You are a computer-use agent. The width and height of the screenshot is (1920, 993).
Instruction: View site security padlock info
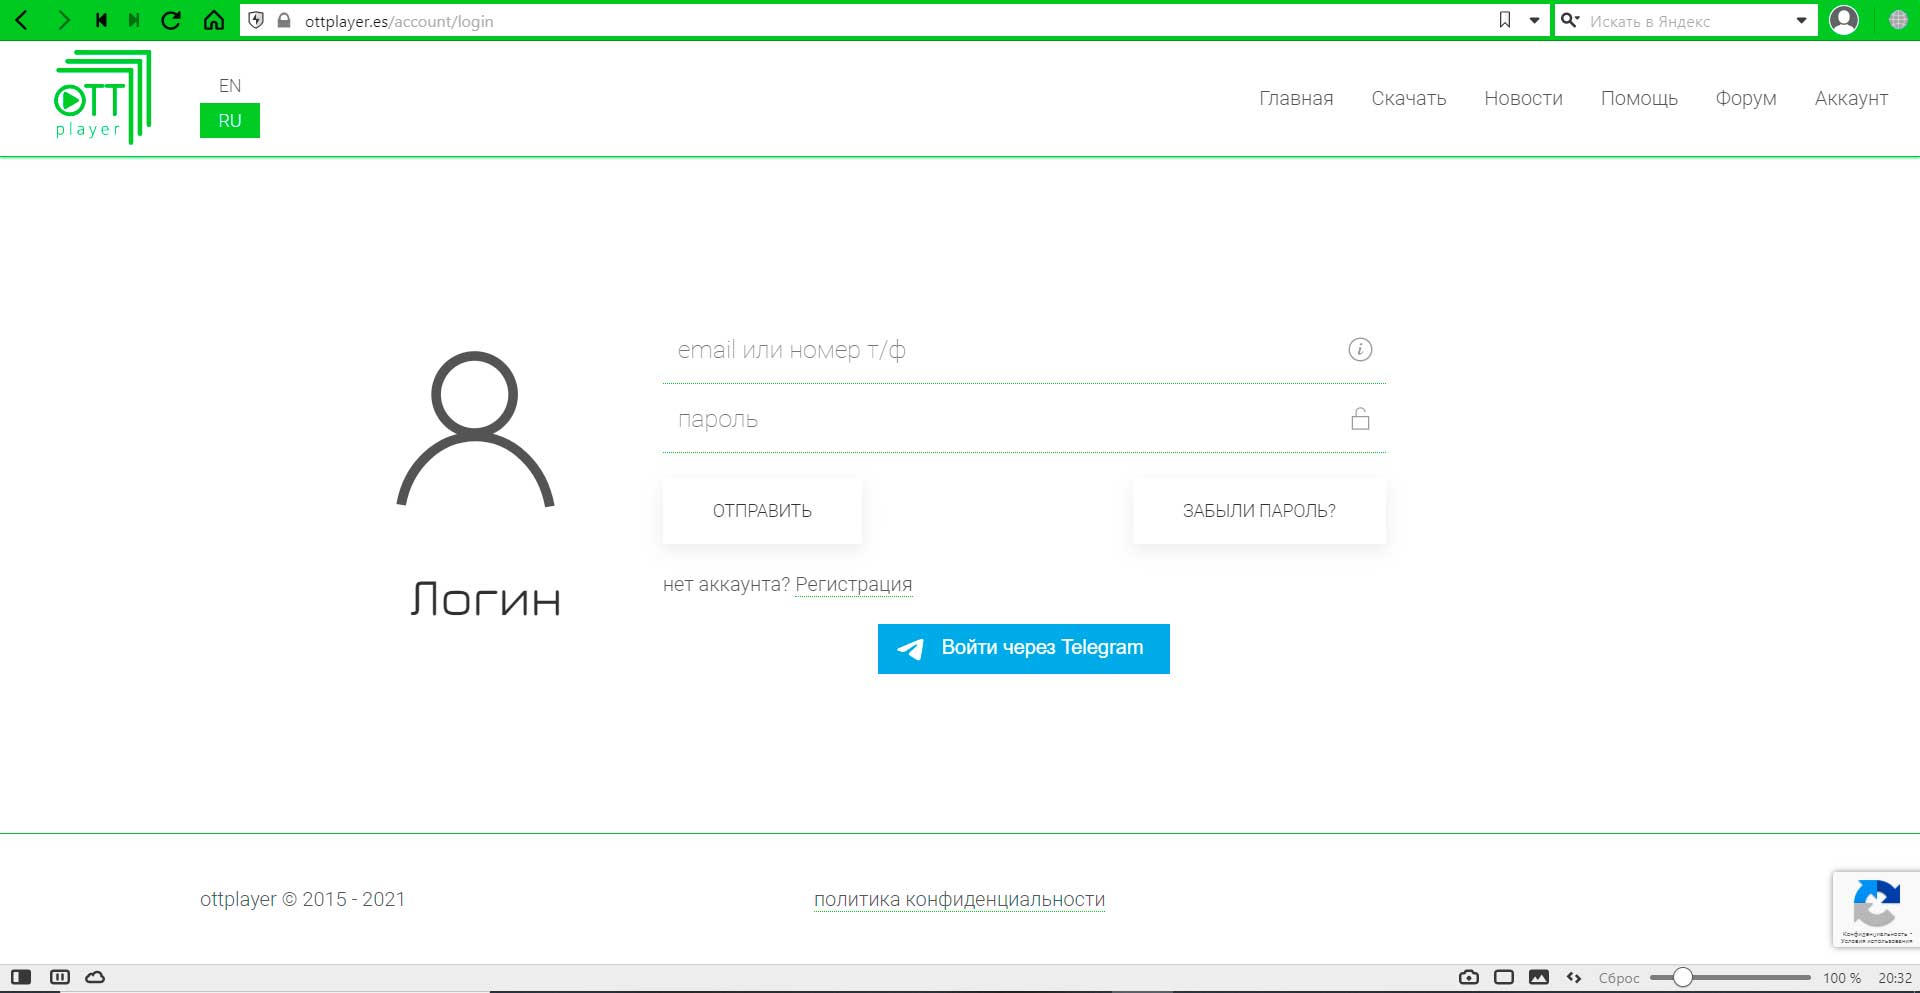pos(284,20)
